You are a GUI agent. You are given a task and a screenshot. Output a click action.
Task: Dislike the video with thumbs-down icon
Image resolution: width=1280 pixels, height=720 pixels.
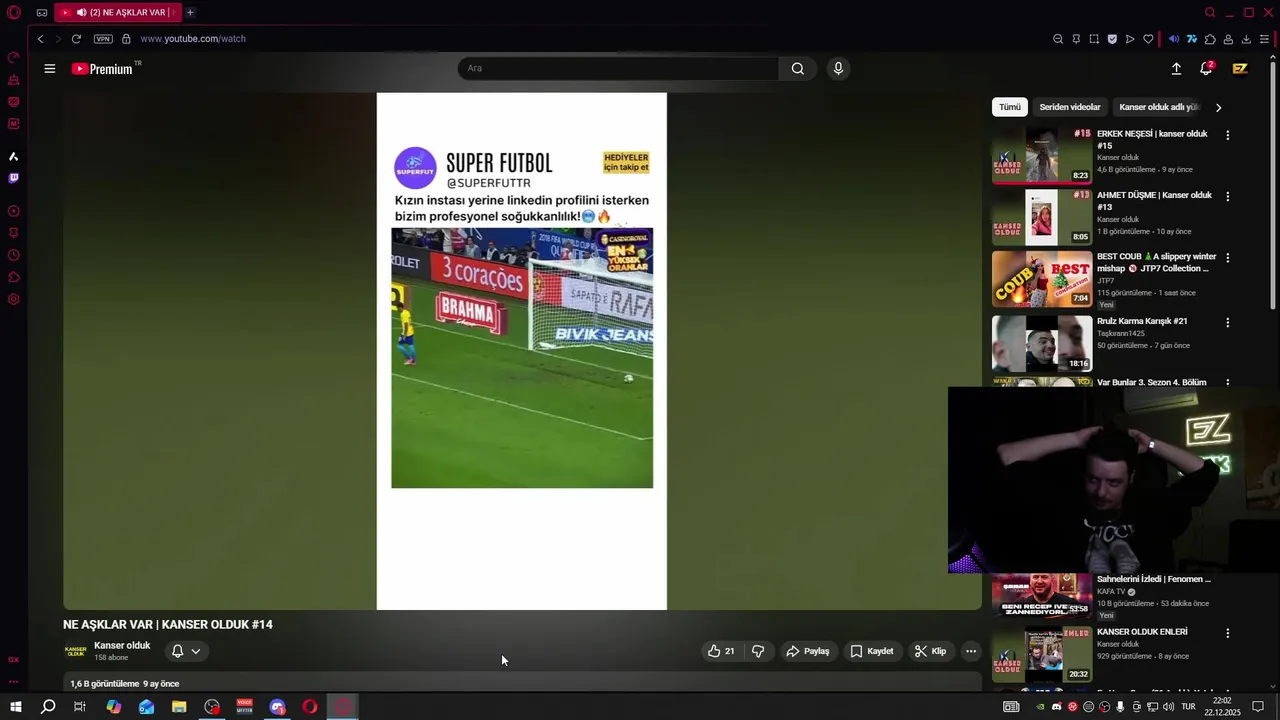[758, 651]
